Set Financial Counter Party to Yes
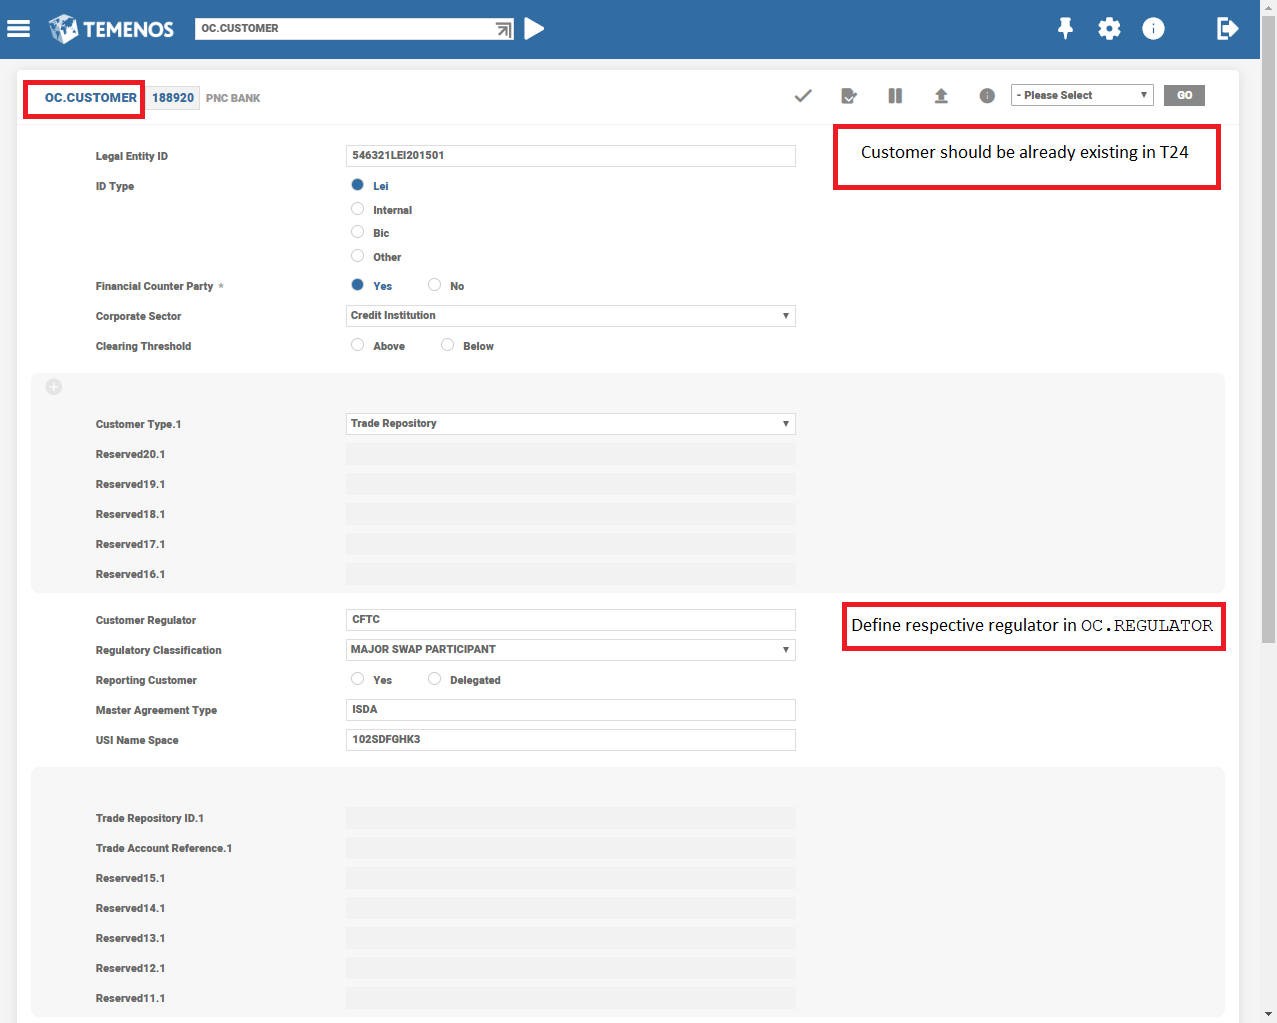Screen dimensions: 1277x1023 pos(357,285)
